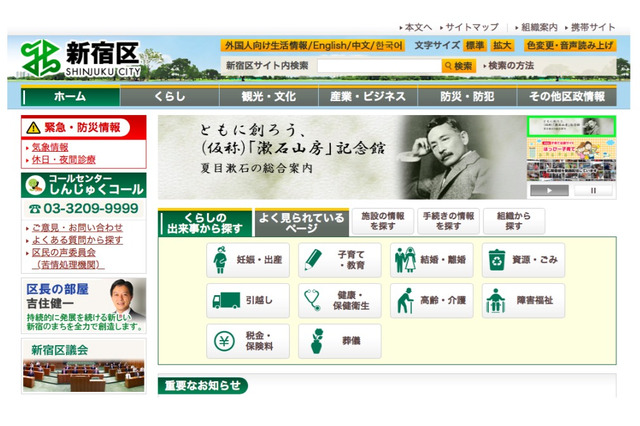Click the 検索 search button
This screenshot has height=426, width=640.
[459, 66]
